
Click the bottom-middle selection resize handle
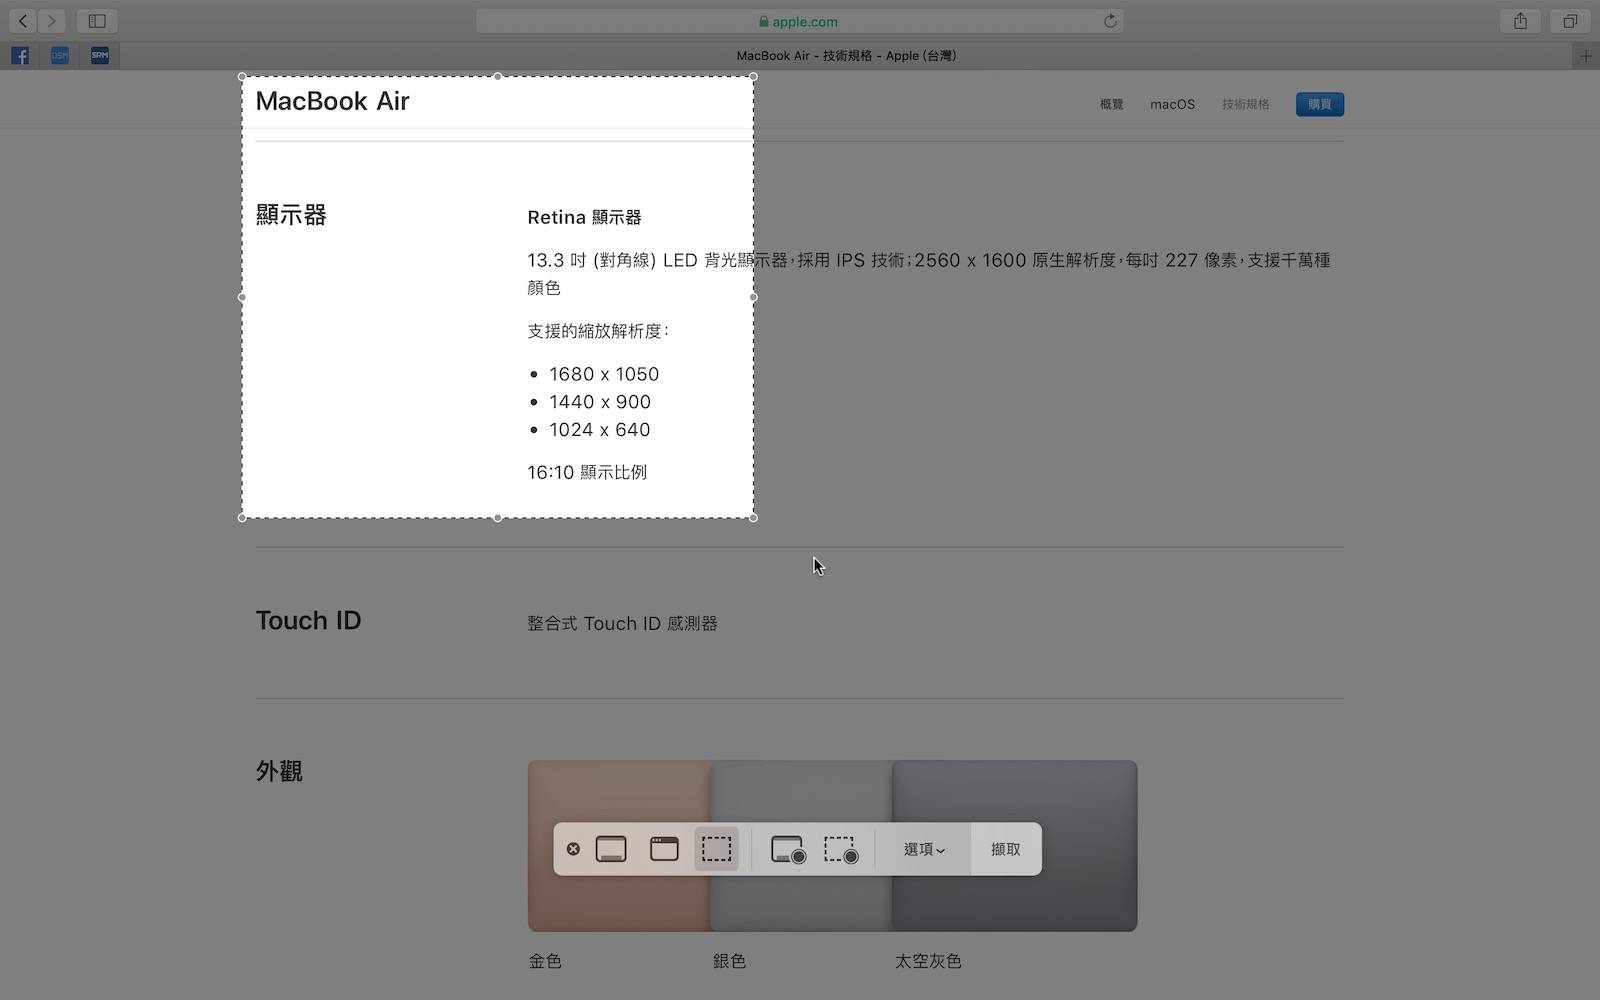click(498, 518)
